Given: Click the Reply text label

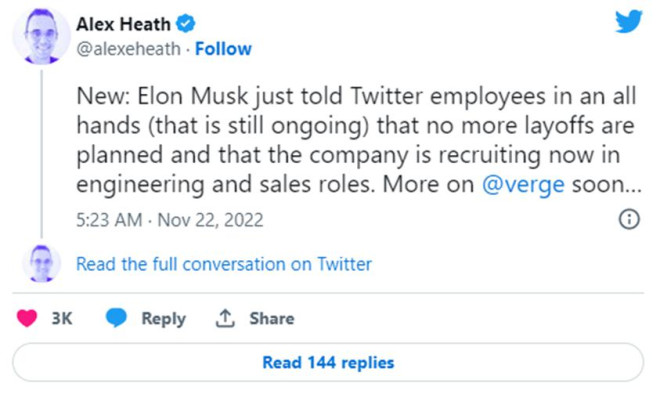Looking at the screenshot, I should coord(163,319).
